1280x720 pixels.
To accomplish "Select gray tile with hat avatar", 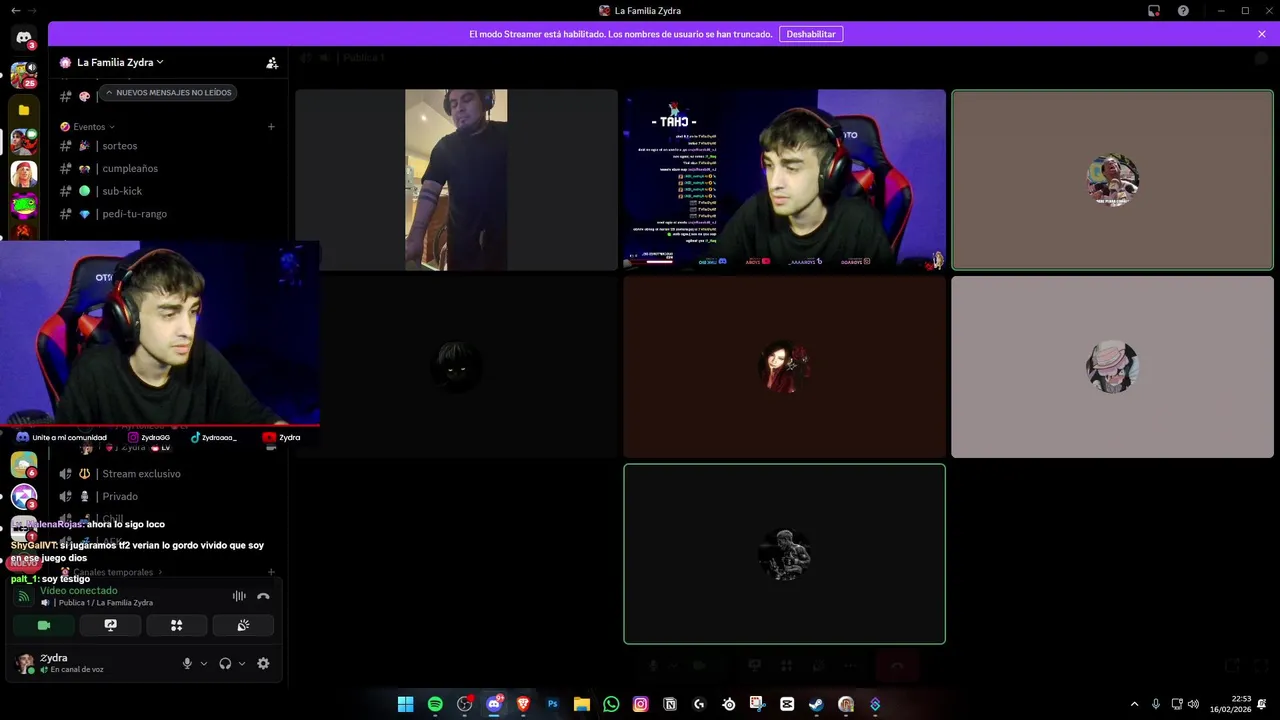I will tap(1112, 367).
